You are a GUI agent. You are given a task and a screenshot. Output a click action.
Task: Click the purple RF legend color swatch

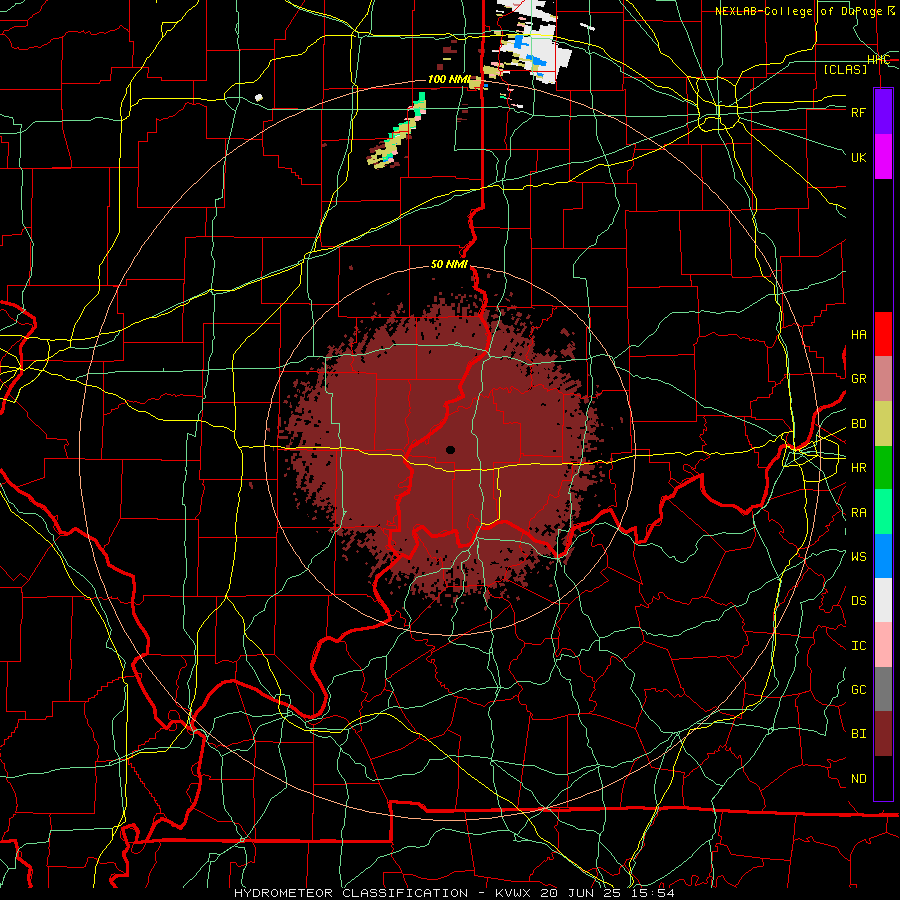click(x=883, y=112)
